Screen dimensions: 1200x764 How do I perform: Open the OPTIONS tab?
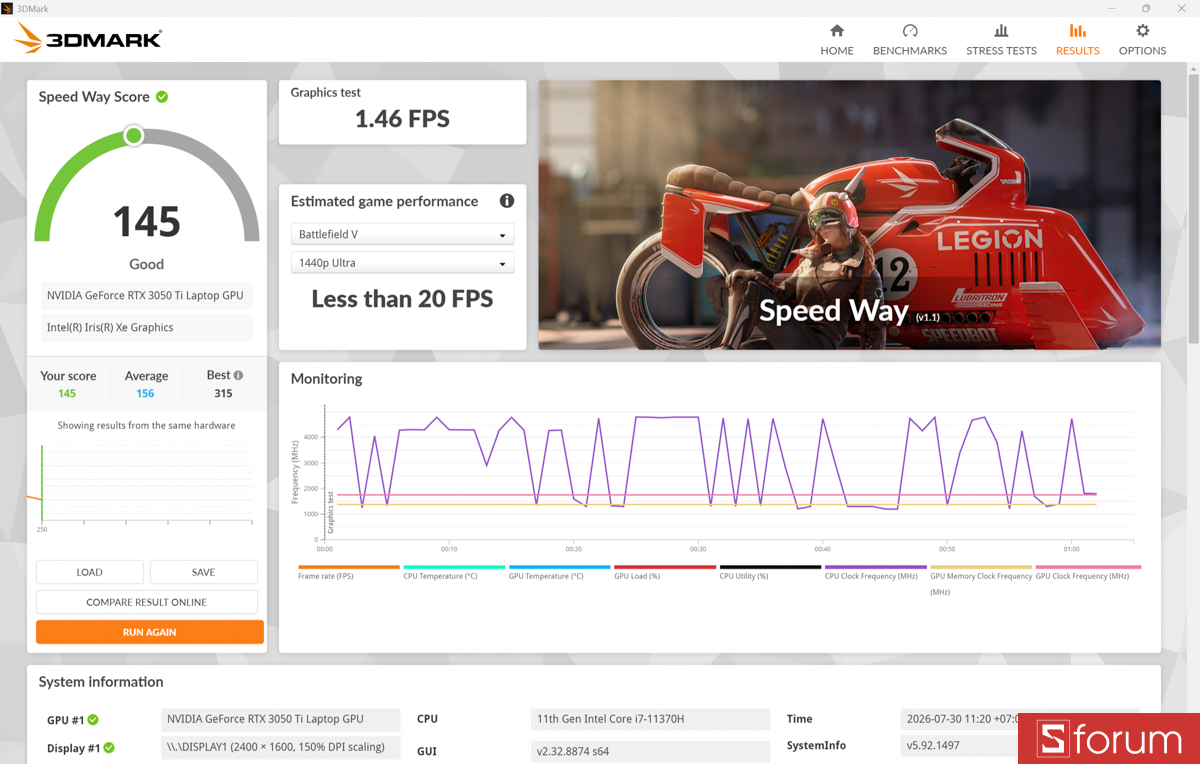point(1142,40)
